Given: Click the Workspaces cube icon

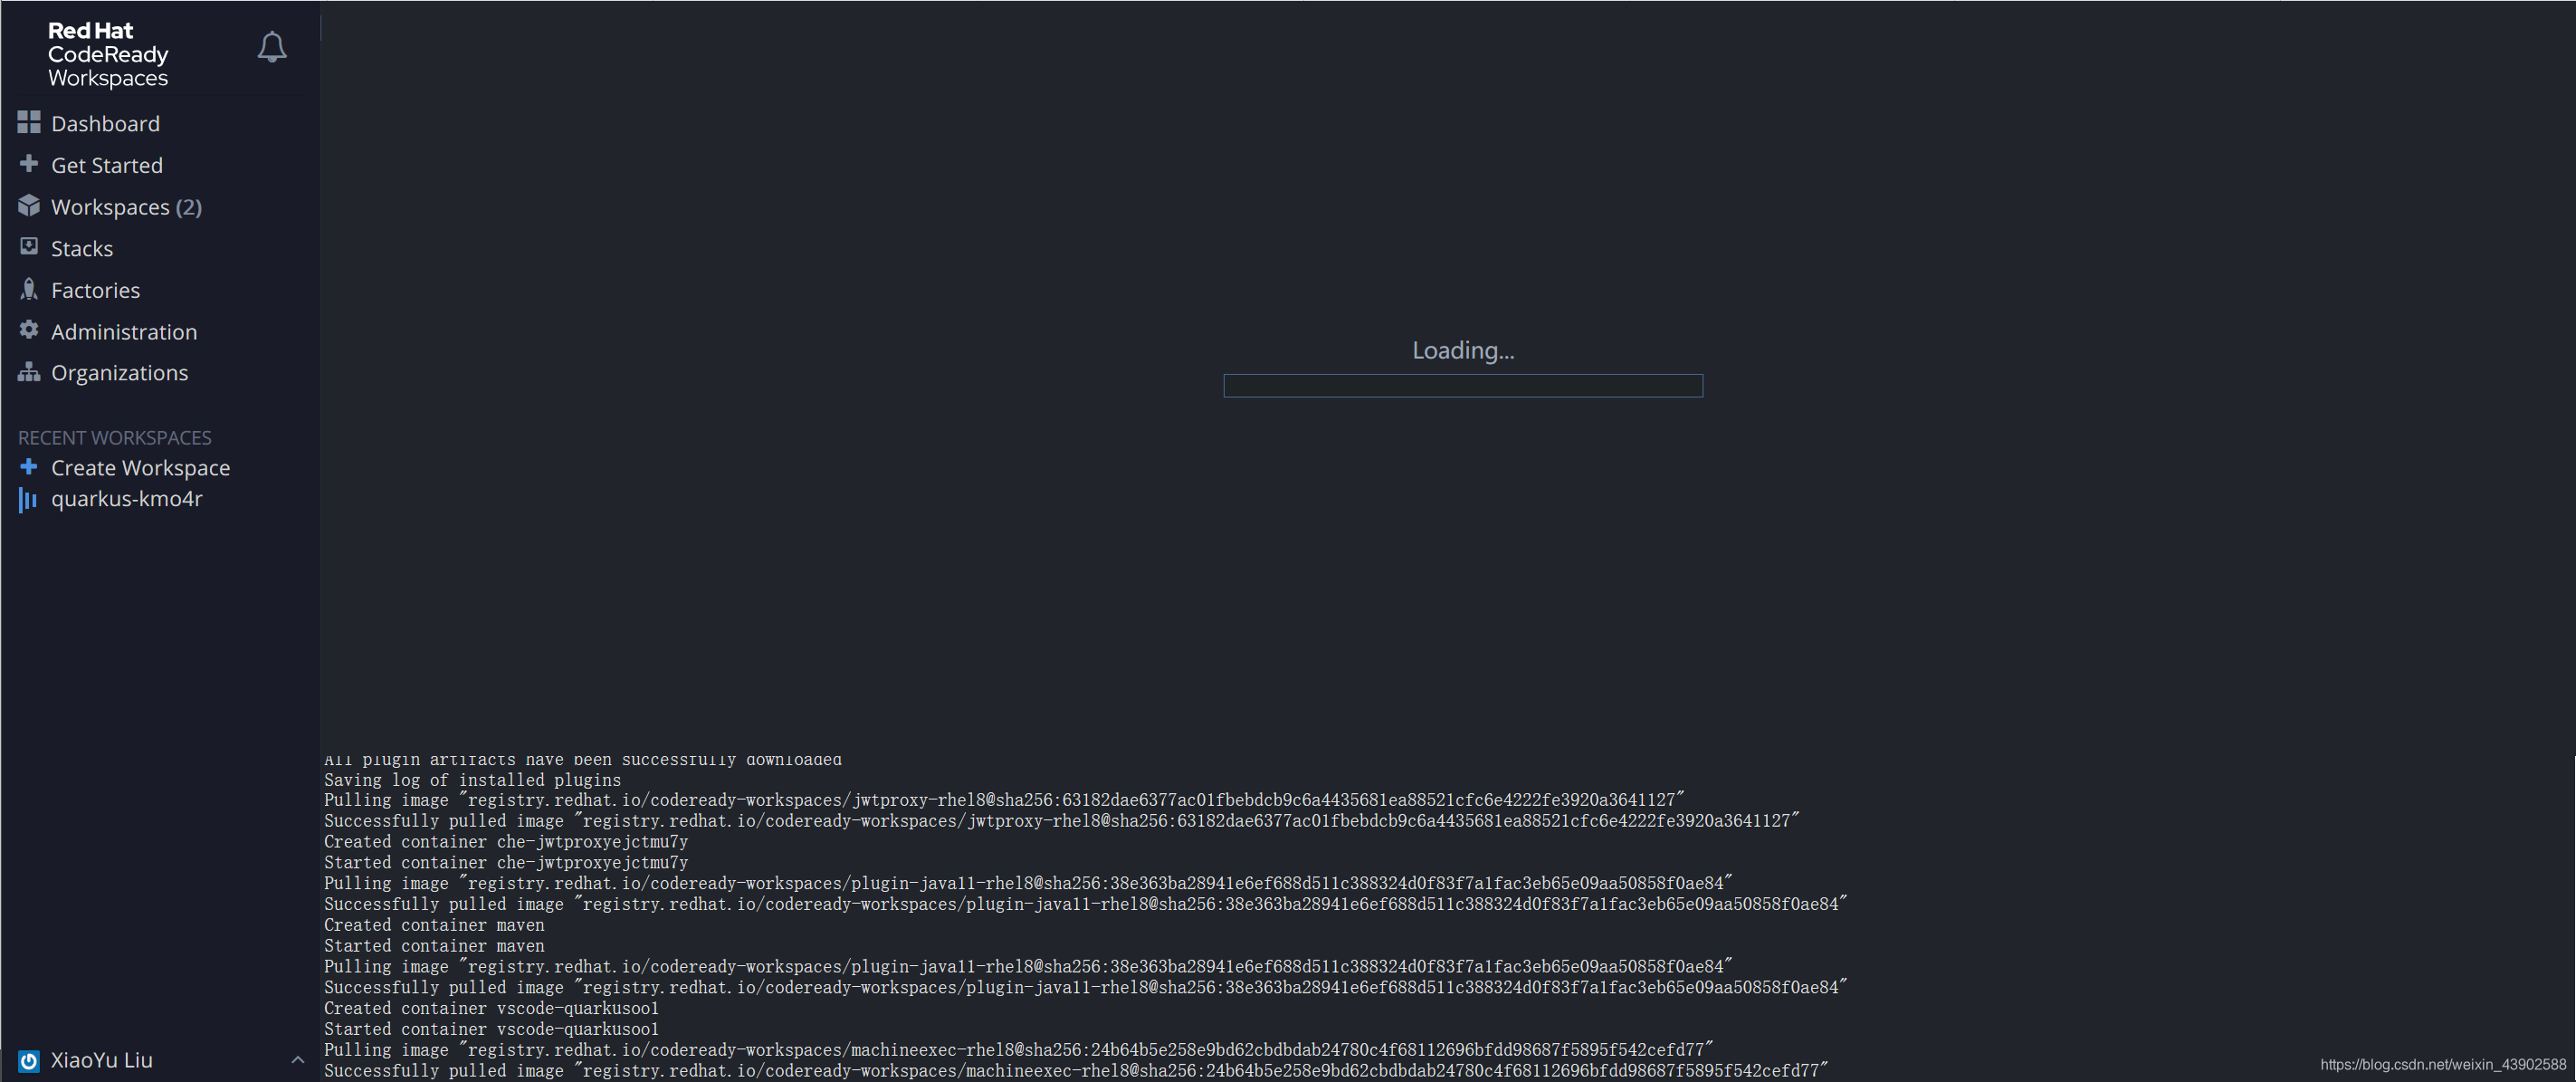Looking at the screenshot, I should (x=29, y=205).
